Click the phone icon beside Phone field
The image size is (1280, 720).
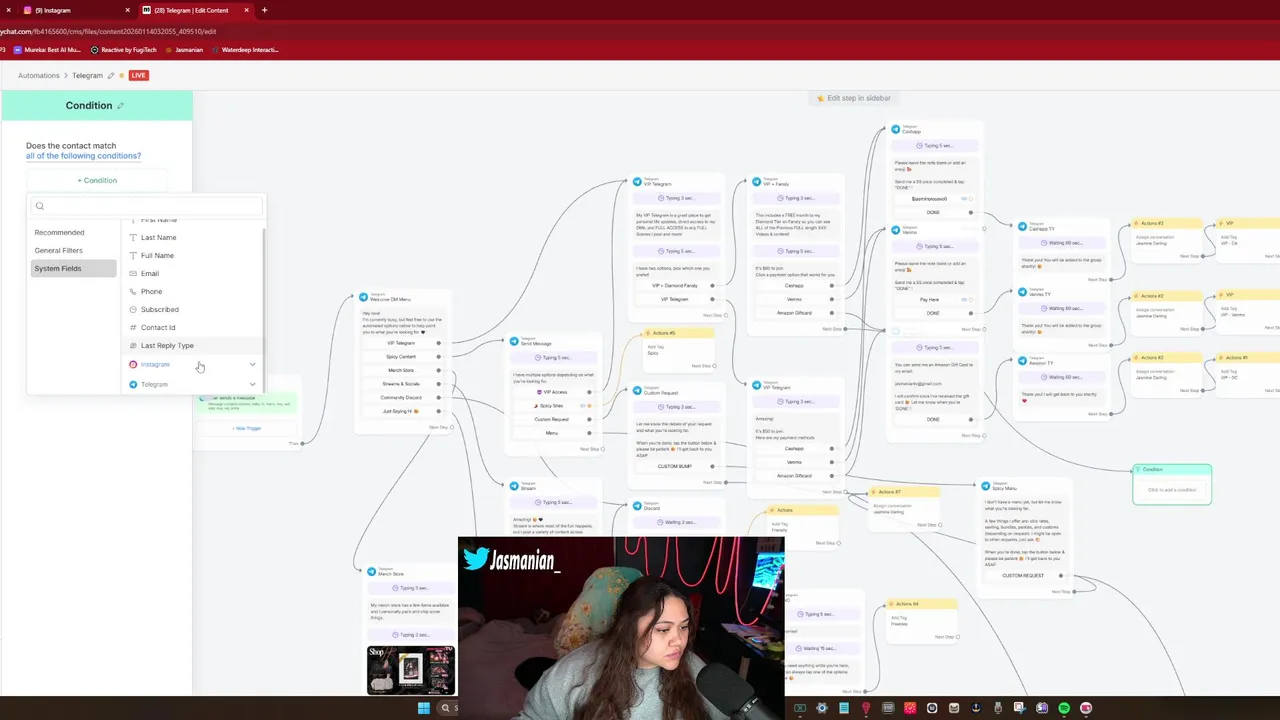click(x=133, y=292)
